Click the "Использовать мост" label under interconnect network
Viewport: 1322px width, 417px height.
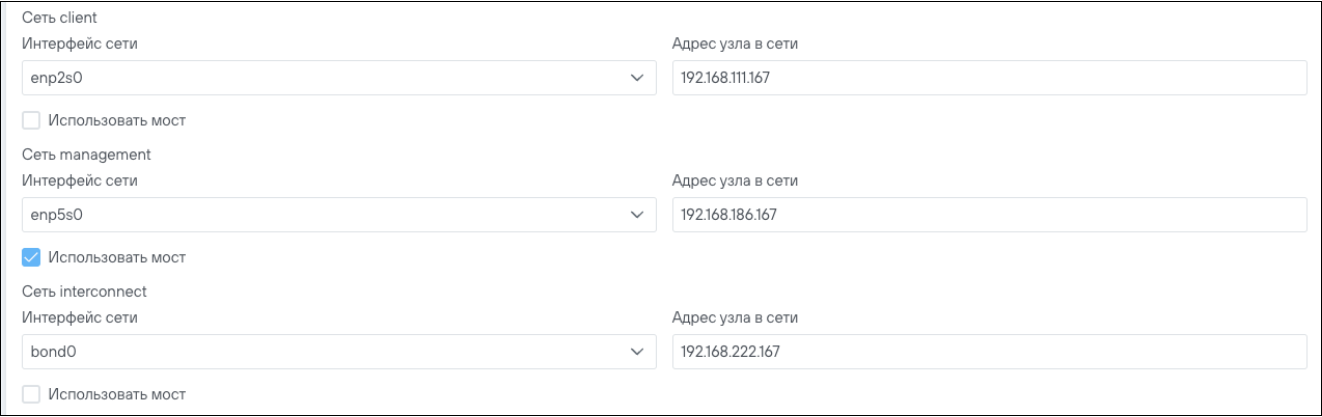118,395
